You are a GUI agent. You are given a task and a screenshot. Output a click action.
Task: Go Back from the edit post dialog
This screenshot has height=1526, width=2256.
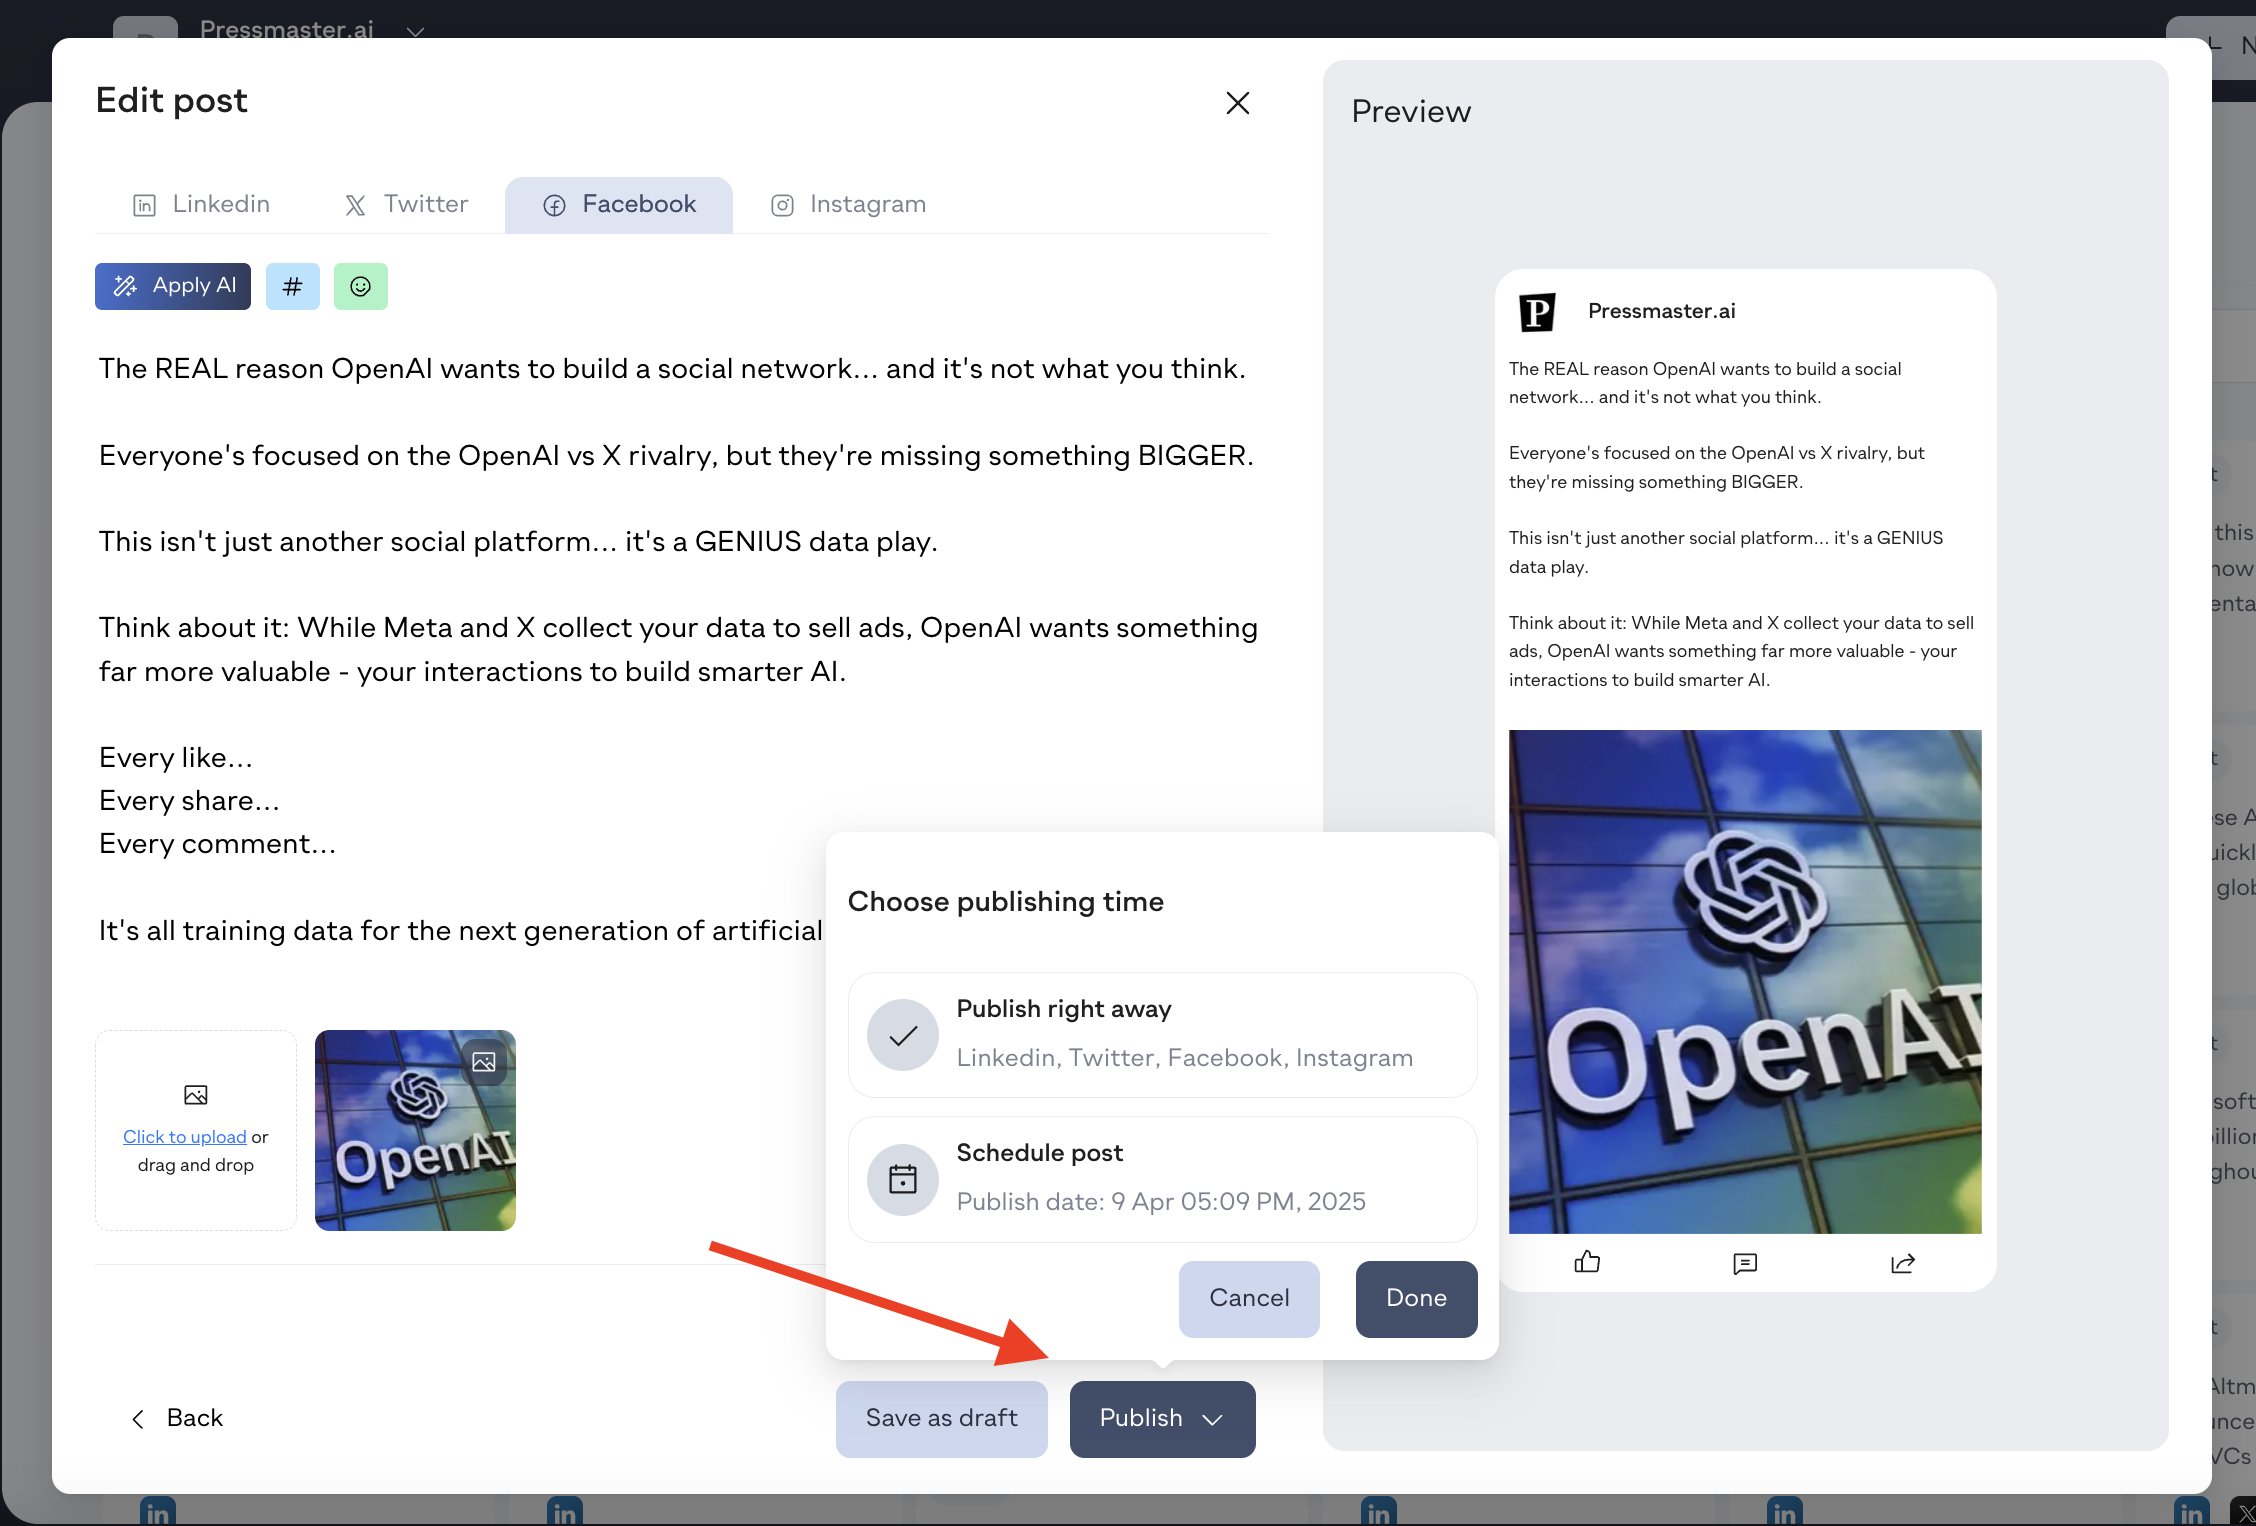[177, 1418]
